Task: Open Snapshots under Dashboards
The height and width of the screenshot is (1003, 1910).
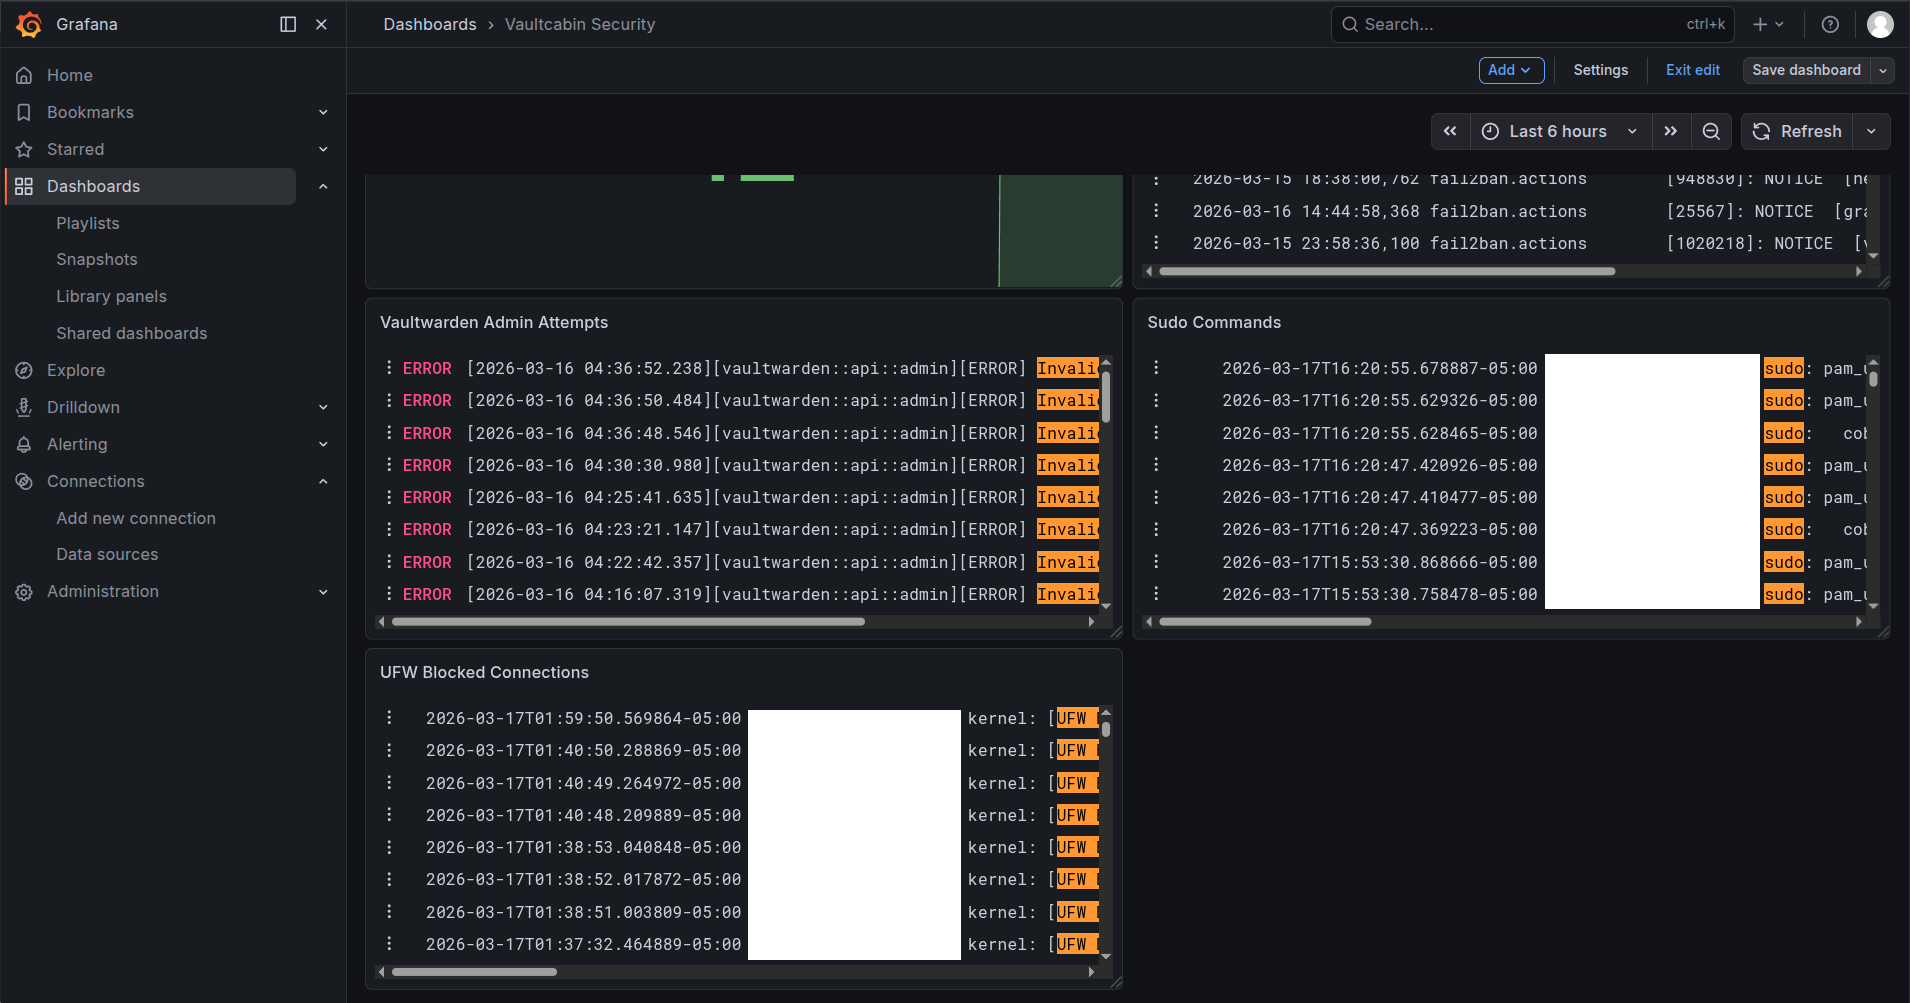Action: (97, 259)
